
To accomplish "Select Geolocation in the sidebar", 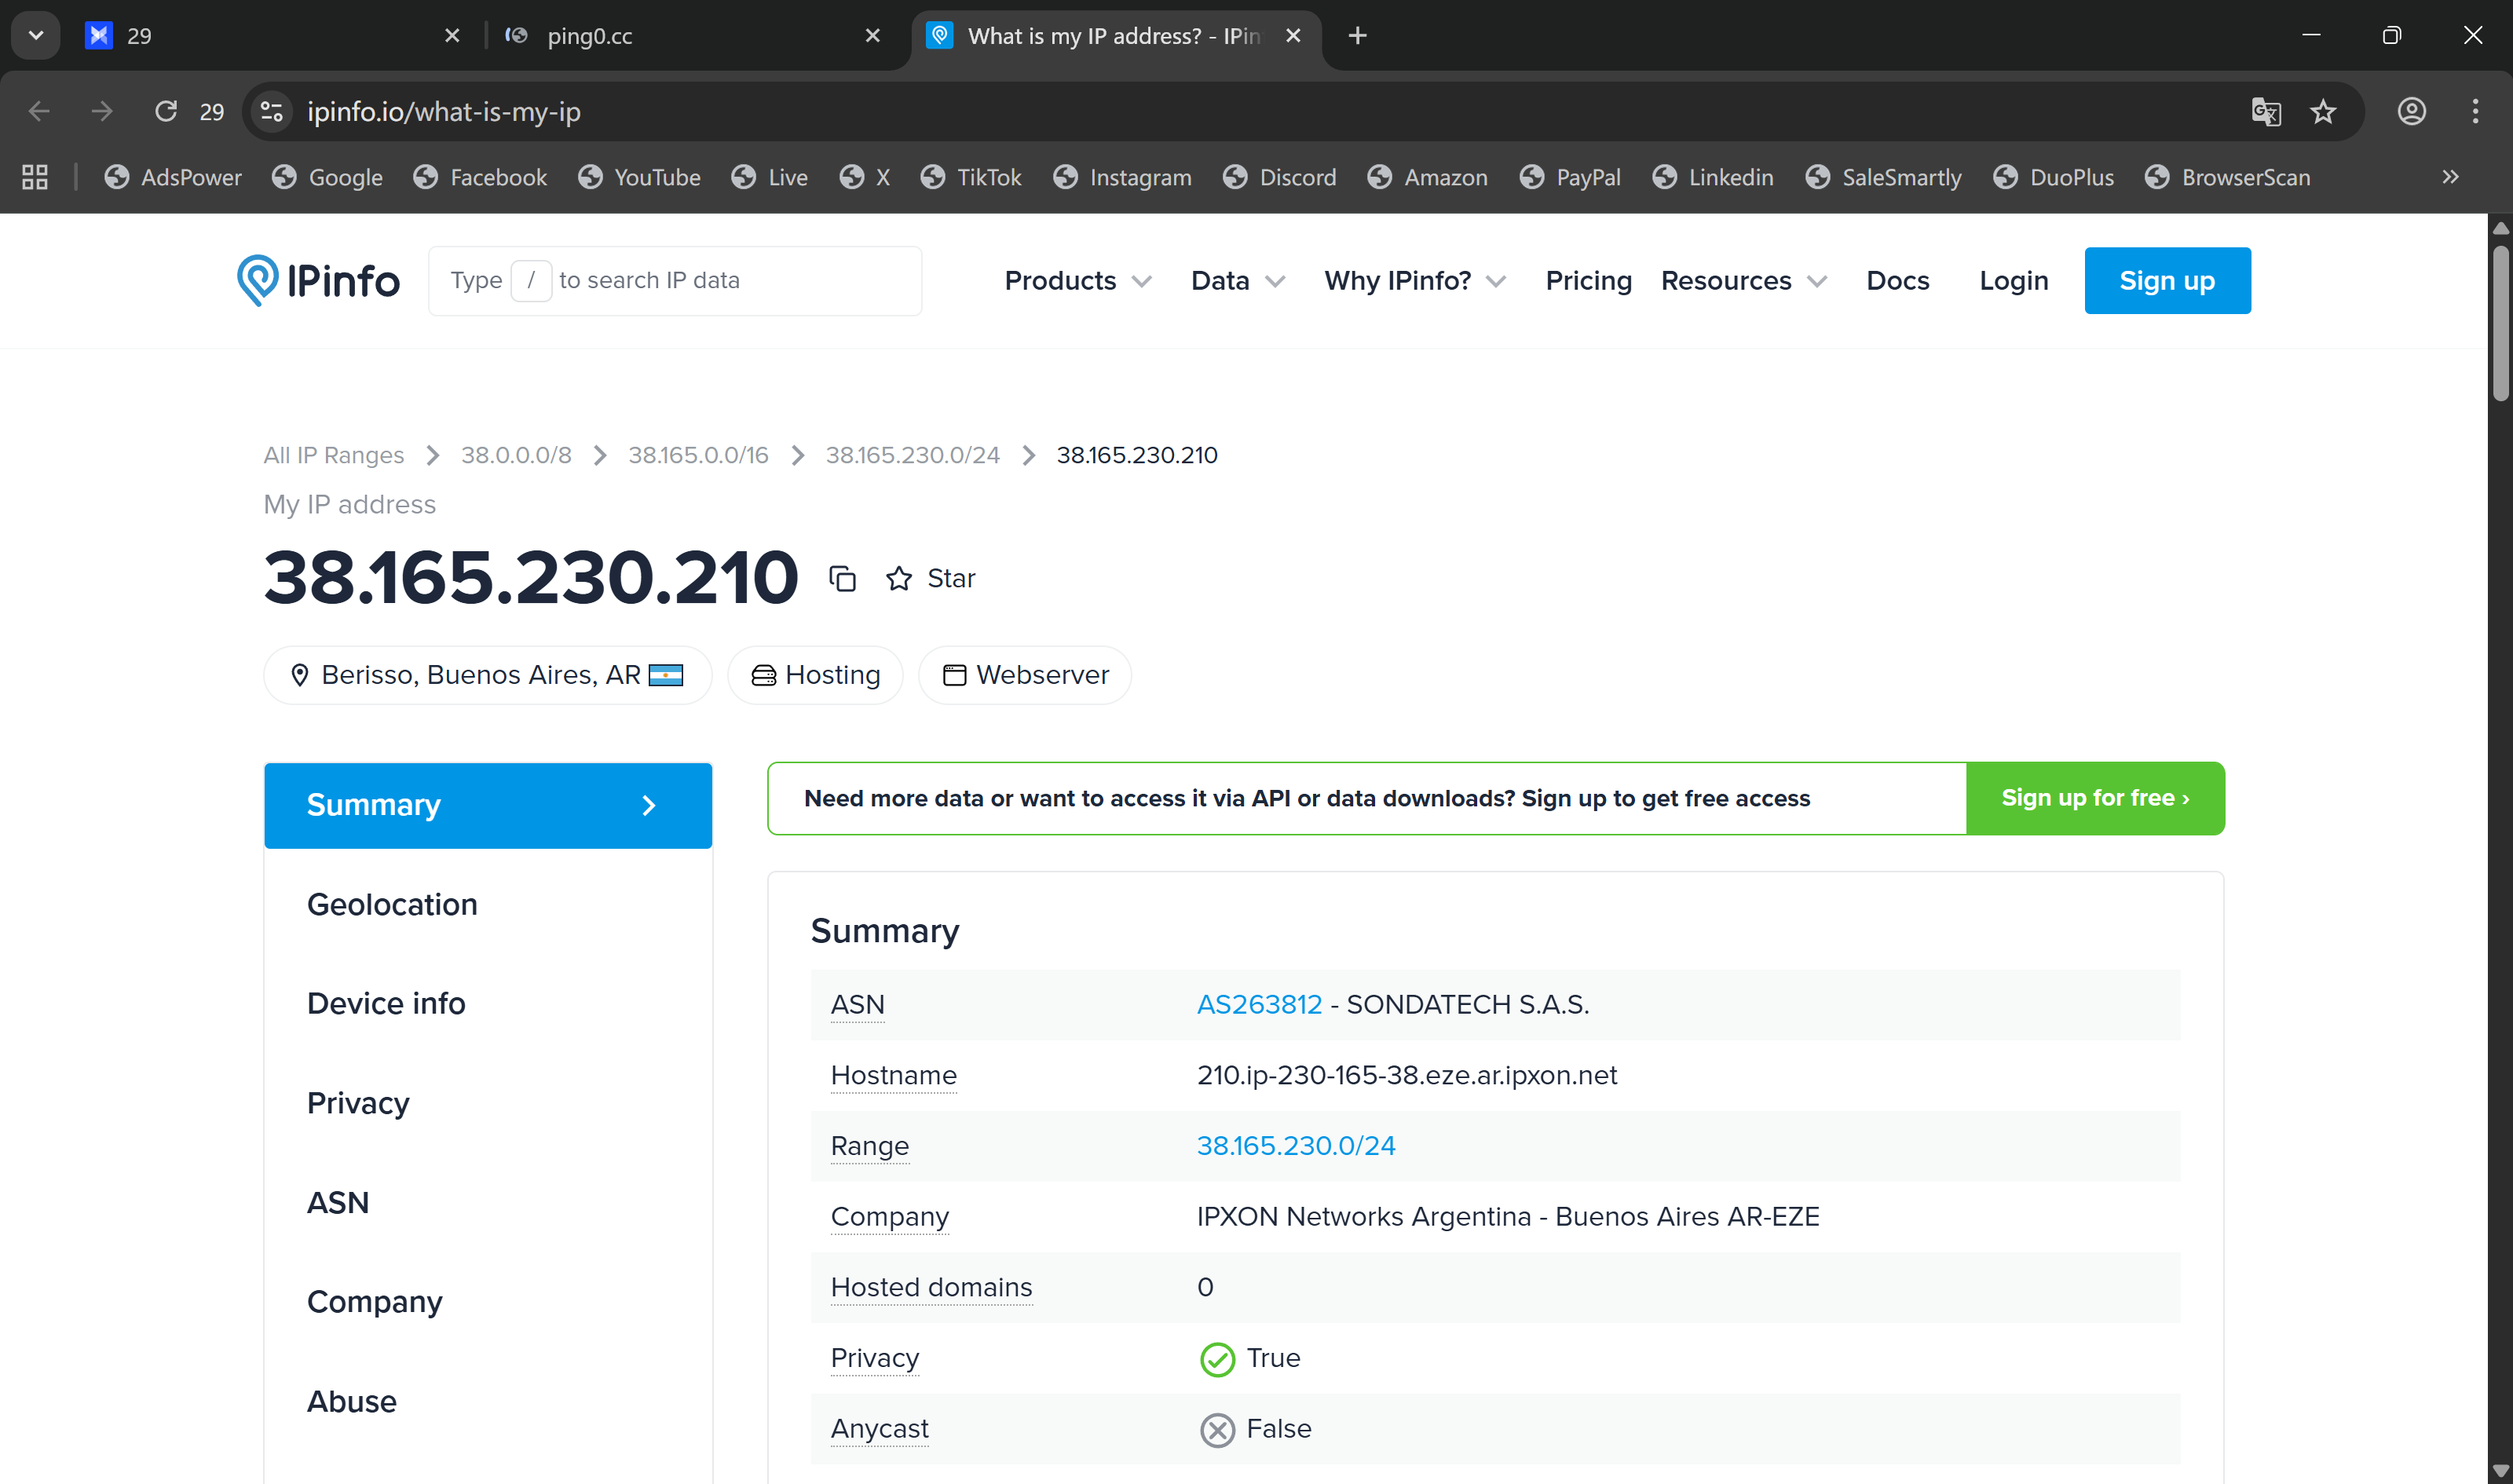I will (x=392, y=904).
